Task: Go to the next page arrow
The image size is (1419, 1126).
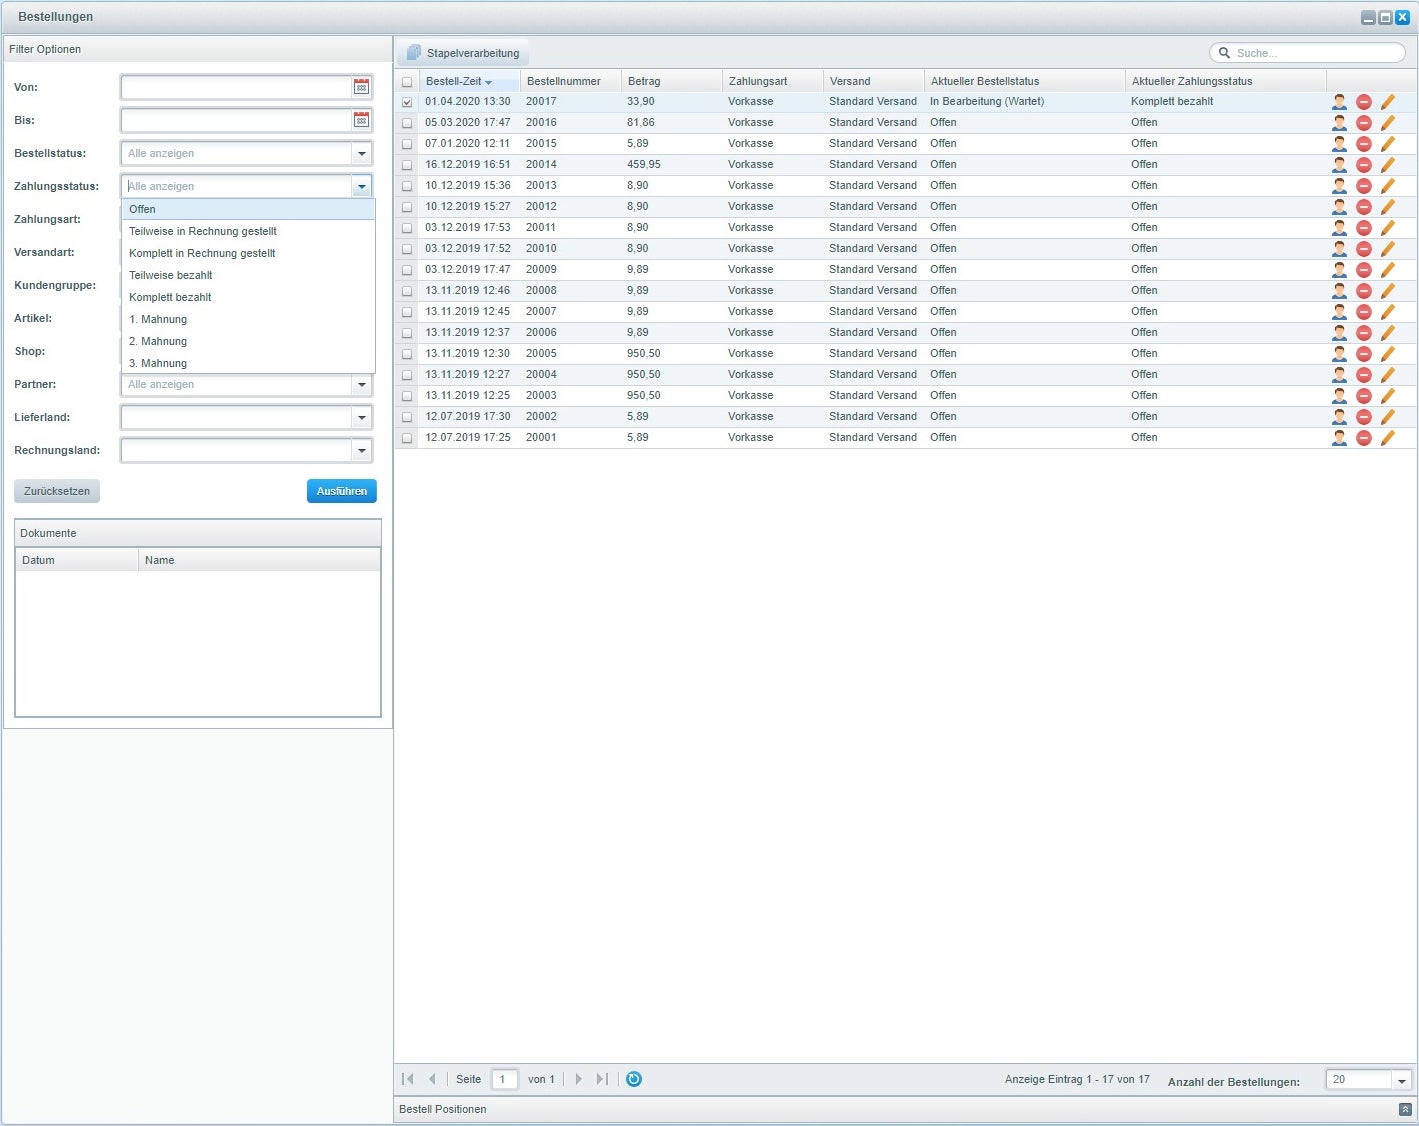Action: coord(578,1079)
